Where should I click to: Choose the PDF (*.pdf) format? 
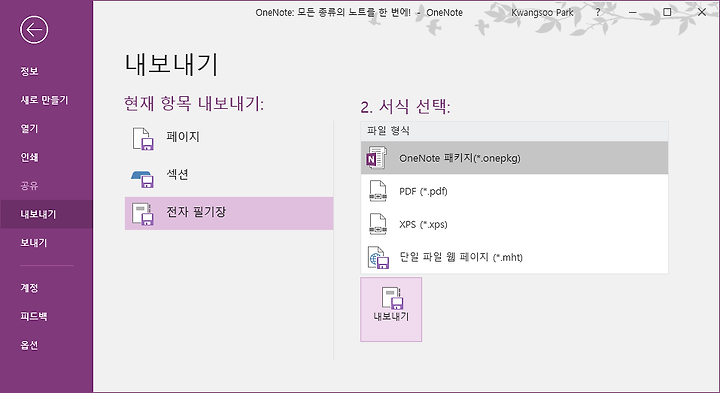point(514,191)
